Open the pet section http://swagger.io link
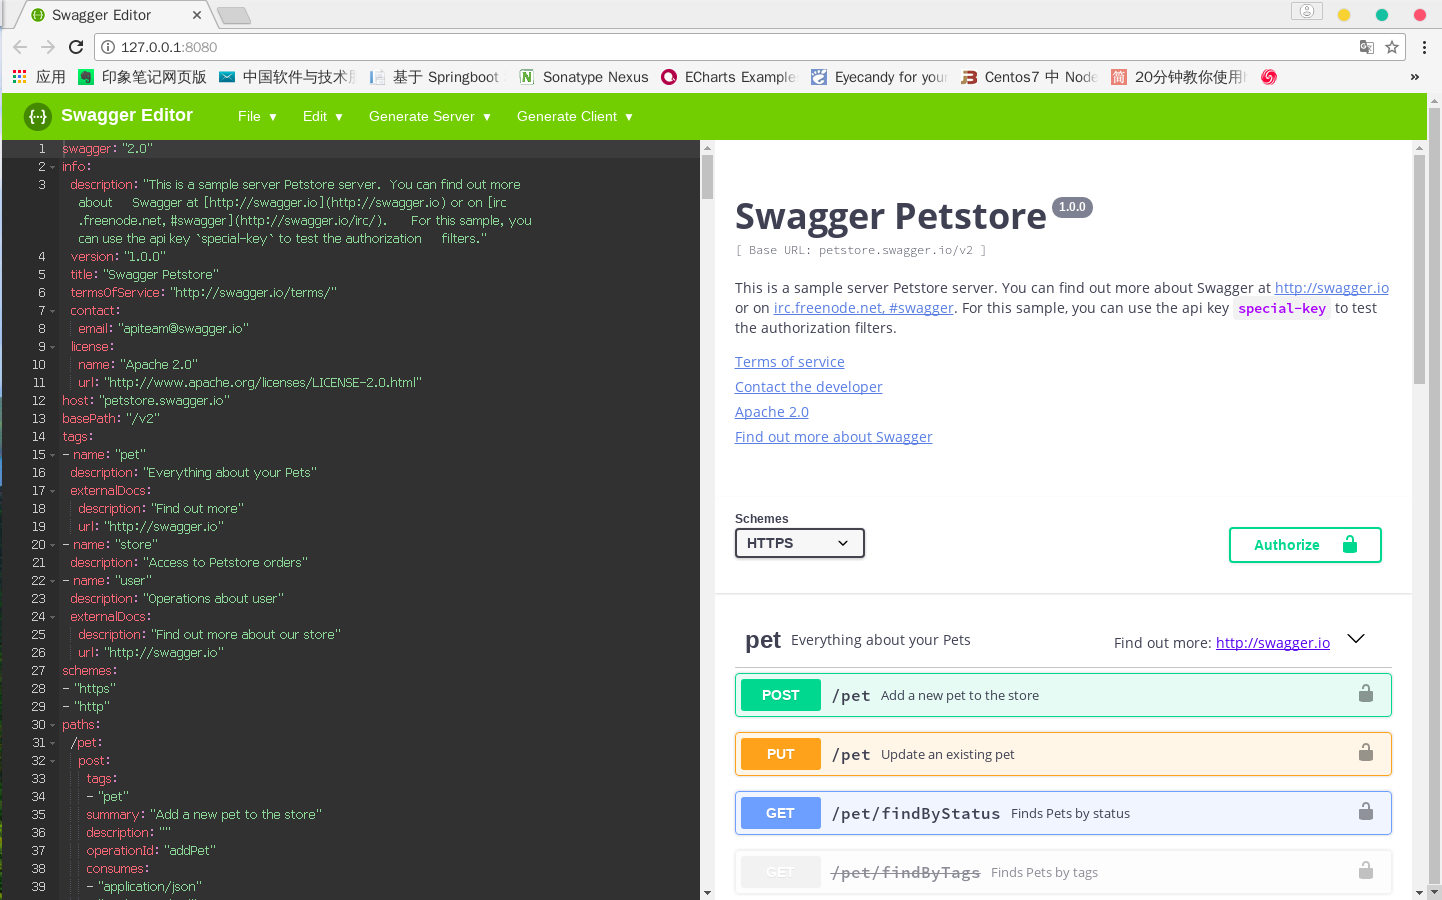Image resolution: width=1442 pixels, height=900 pixels. click(x=1272, y=643)
